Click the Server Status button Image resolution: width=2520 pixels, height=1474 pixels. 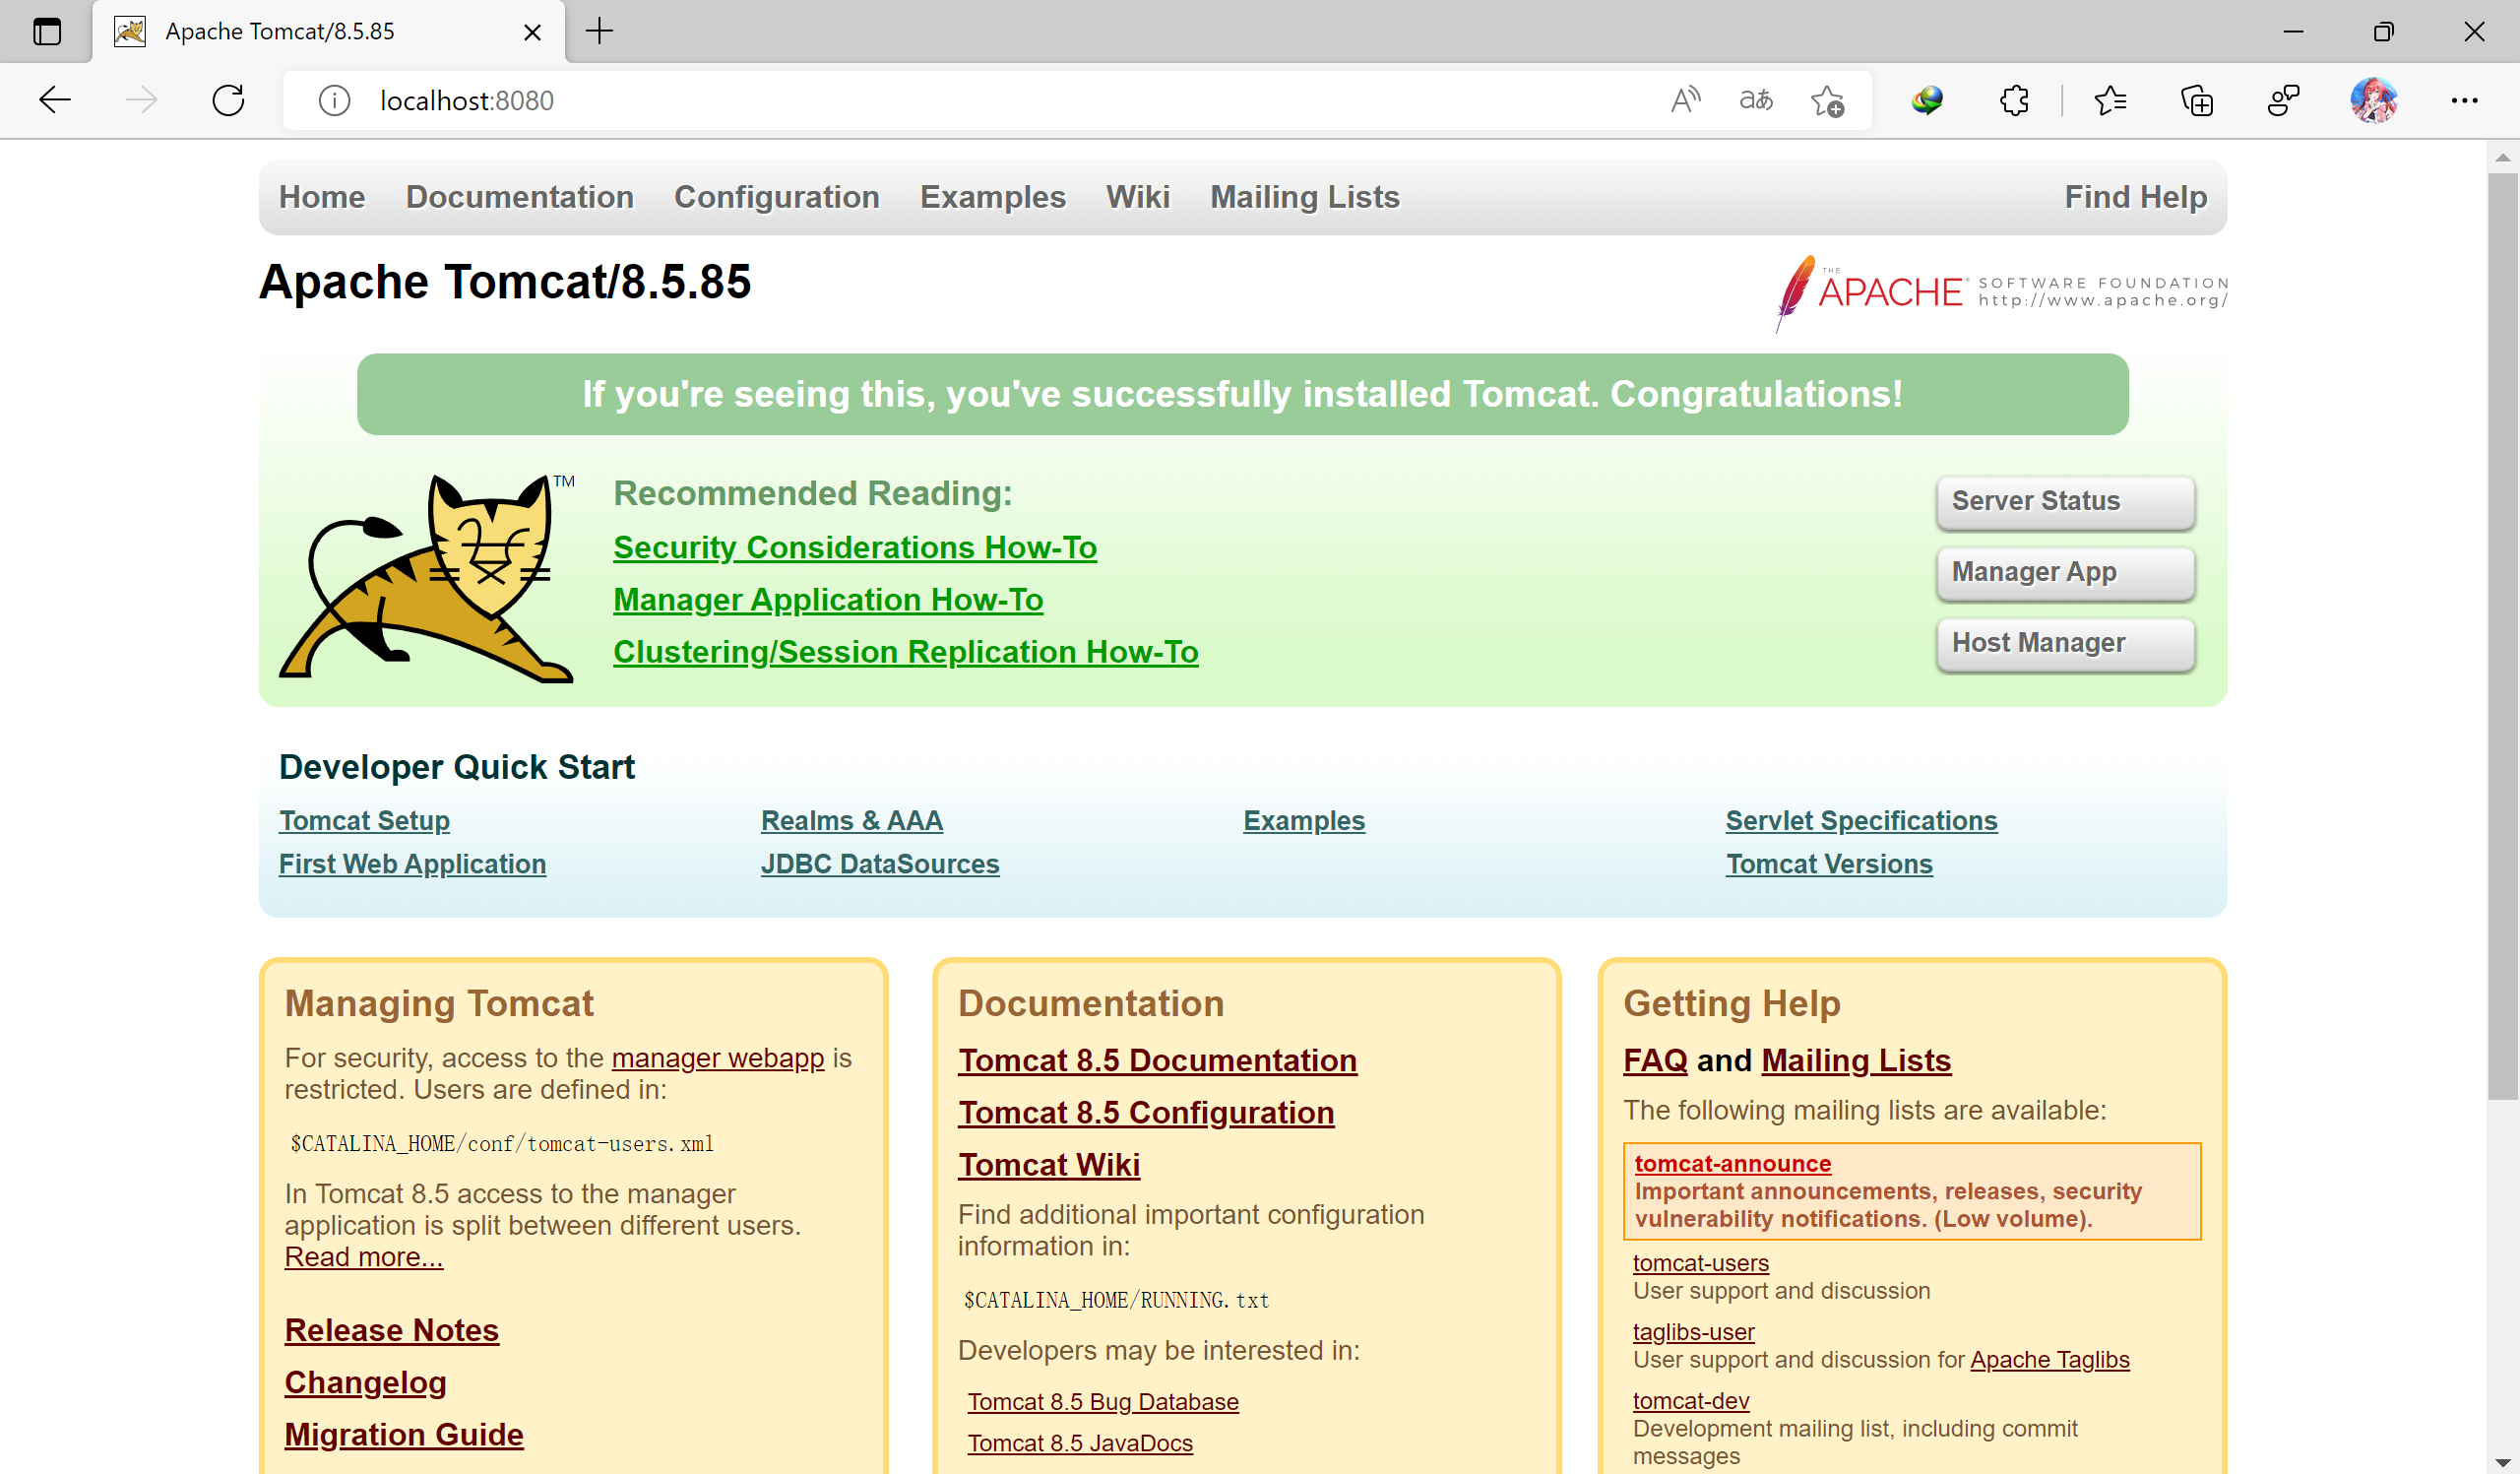point(2065,501)
